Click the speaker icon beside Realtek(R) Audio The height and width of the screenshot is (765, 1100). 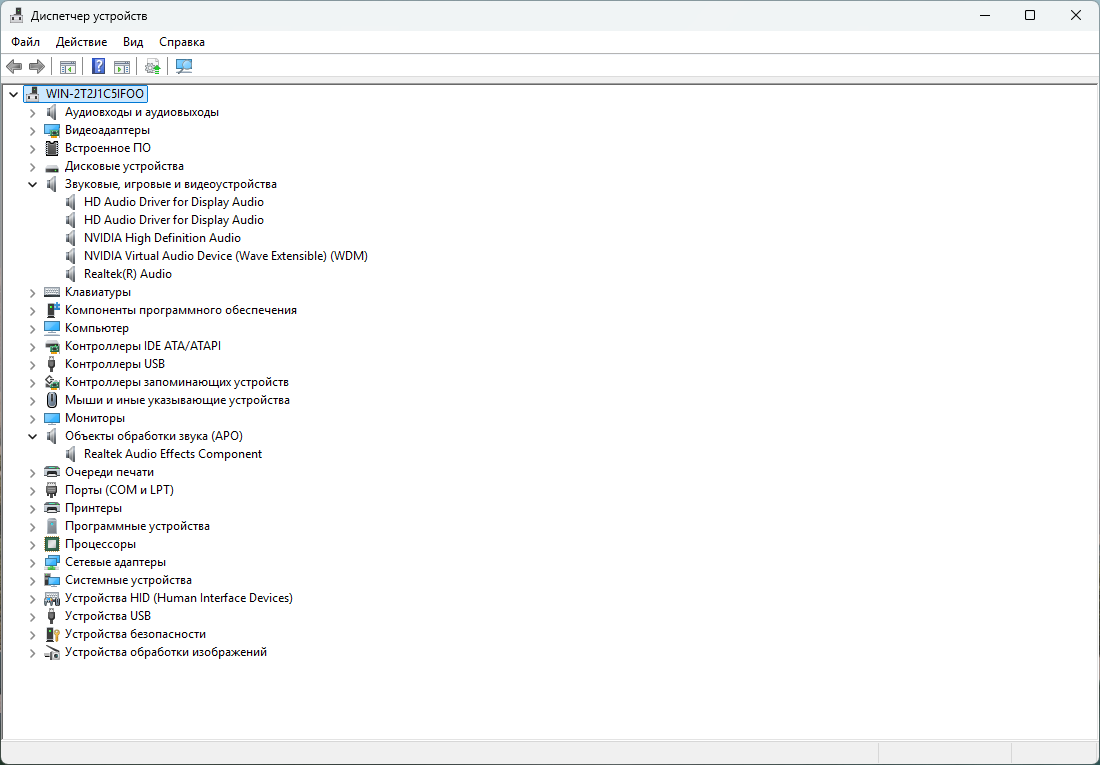pos(71,274)
